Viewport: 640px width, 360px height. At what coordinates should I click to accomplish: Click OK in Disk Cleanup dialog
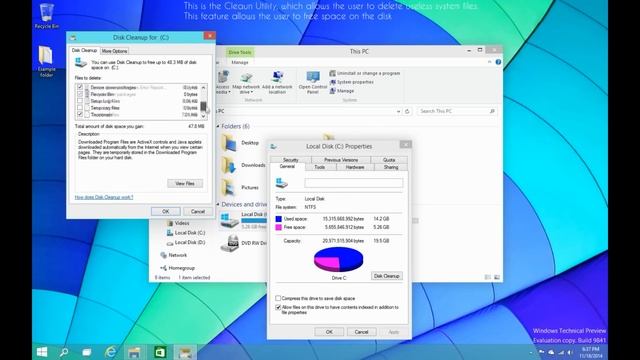(x=166, y=211)
